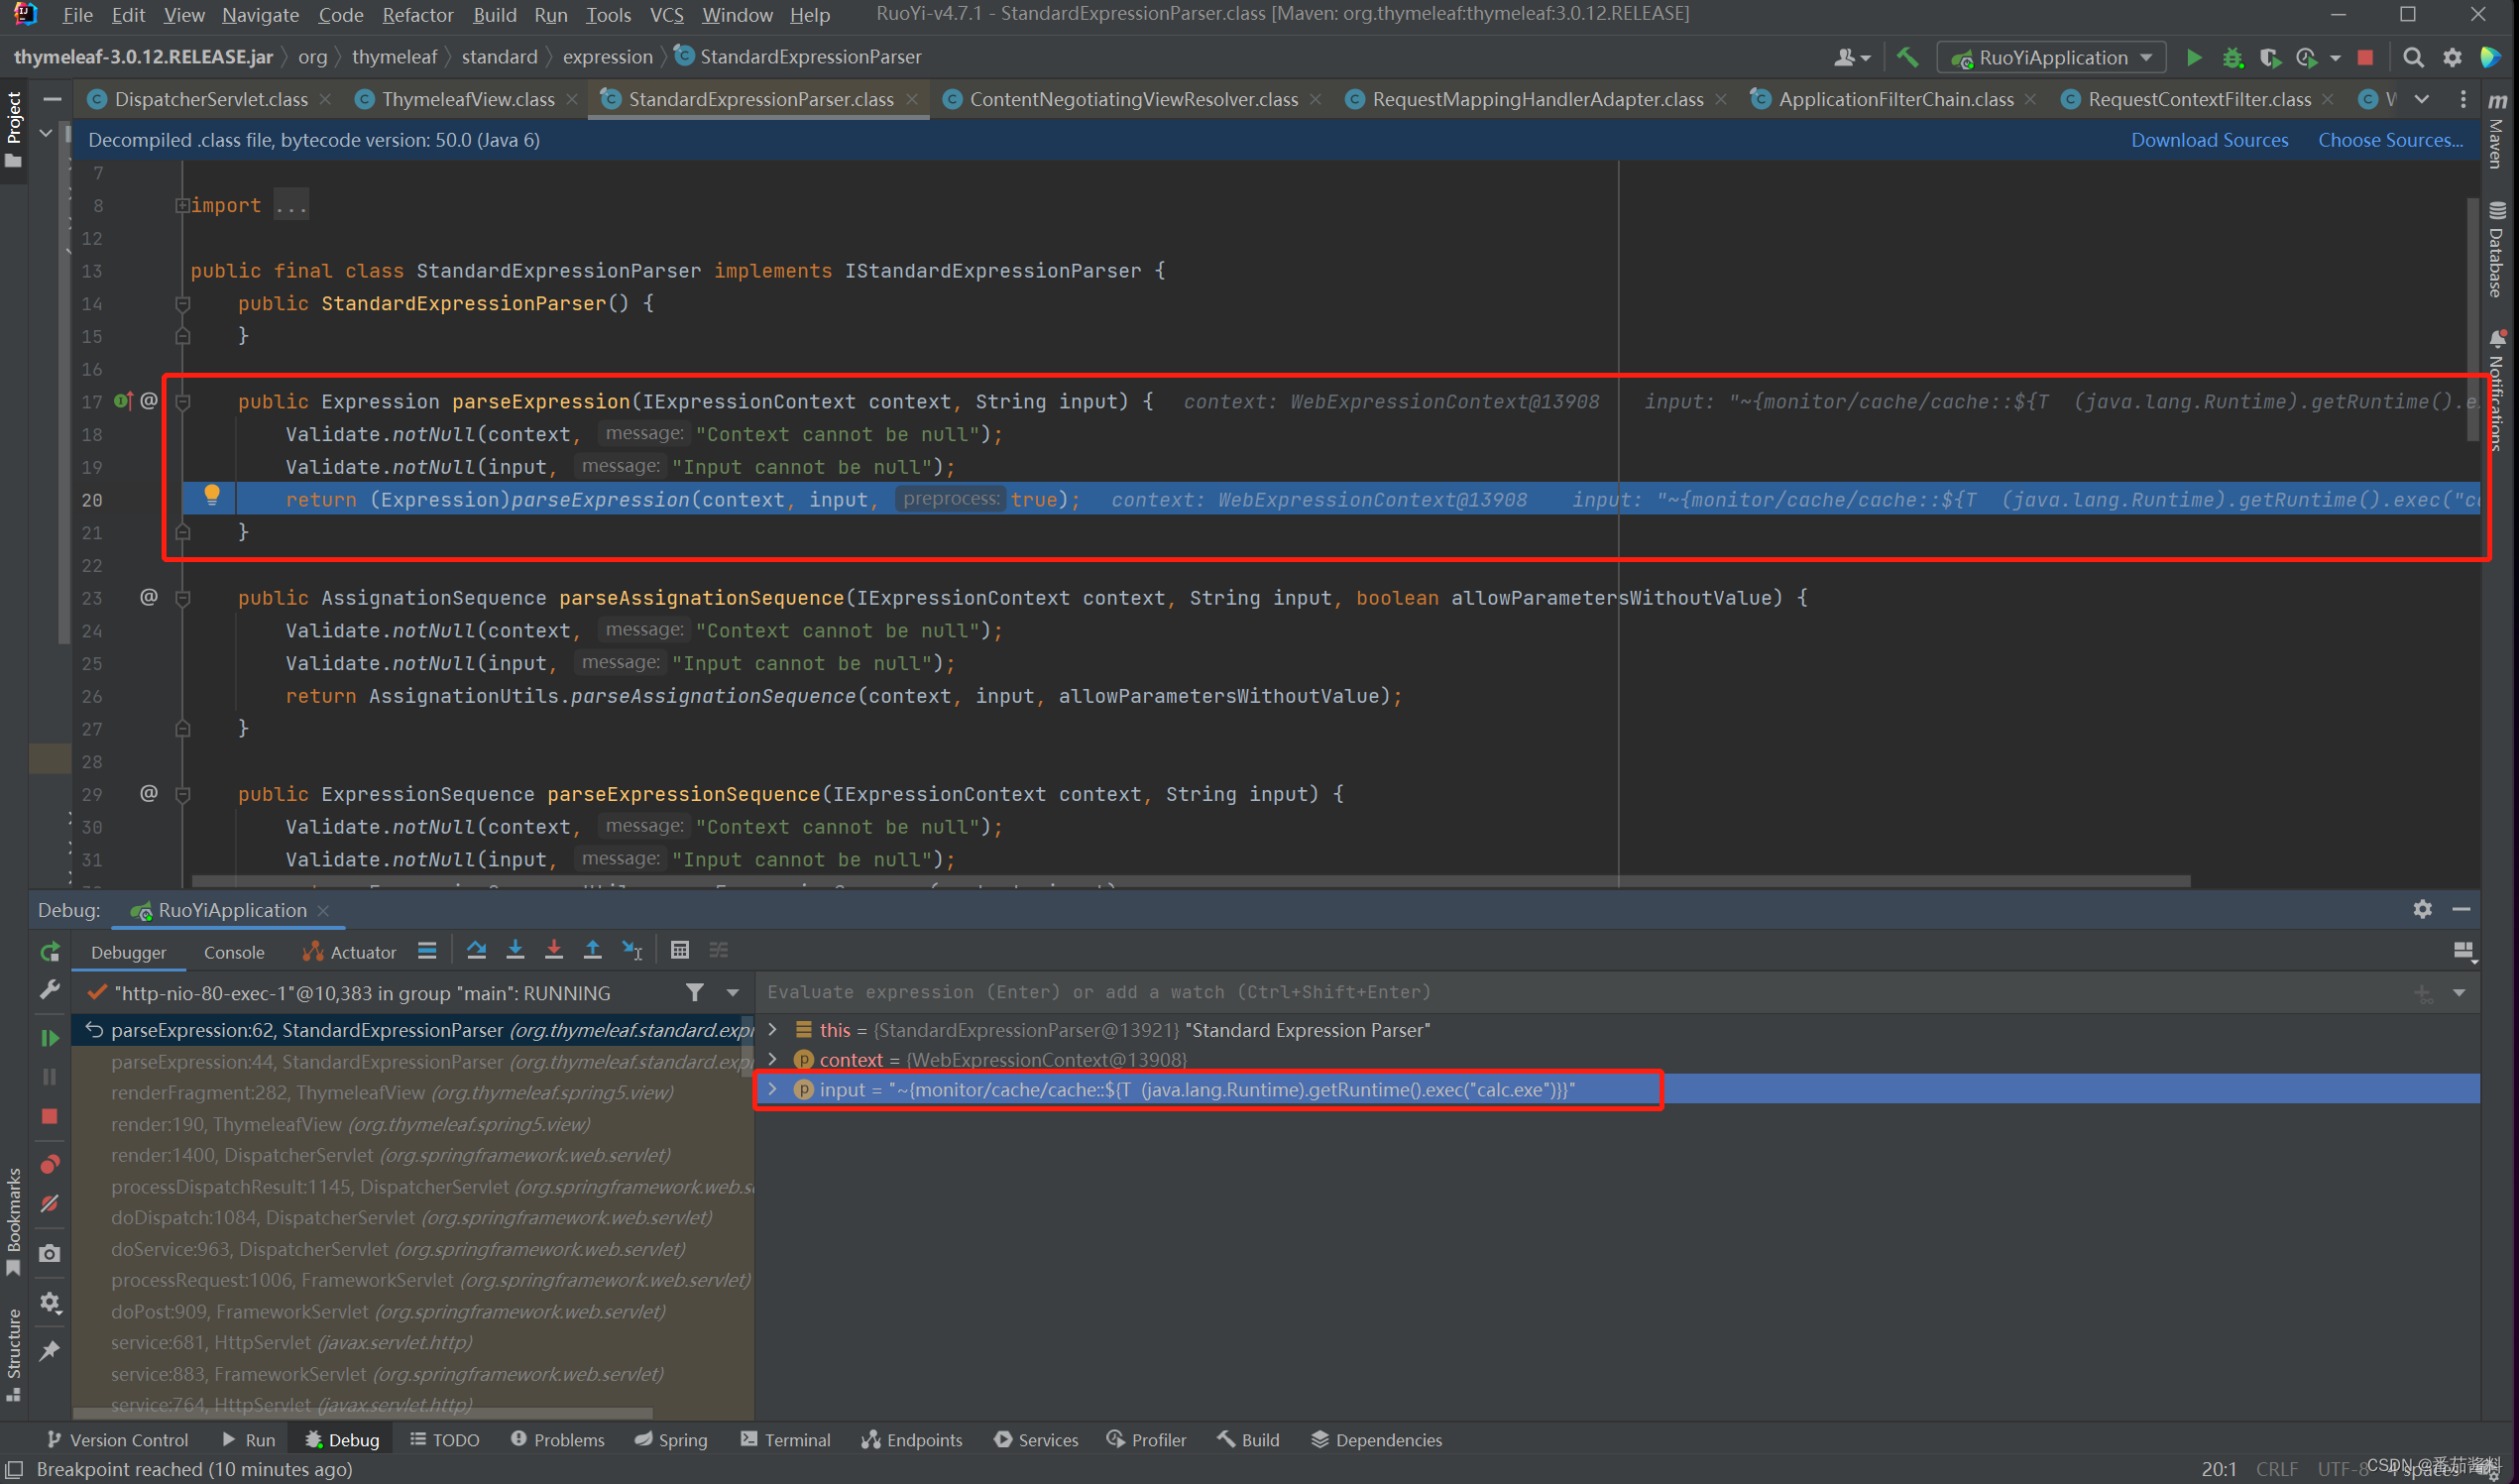Toggle the Project tool window
This screenshot has height=1484, width=2519.
[x=14, y=129]
